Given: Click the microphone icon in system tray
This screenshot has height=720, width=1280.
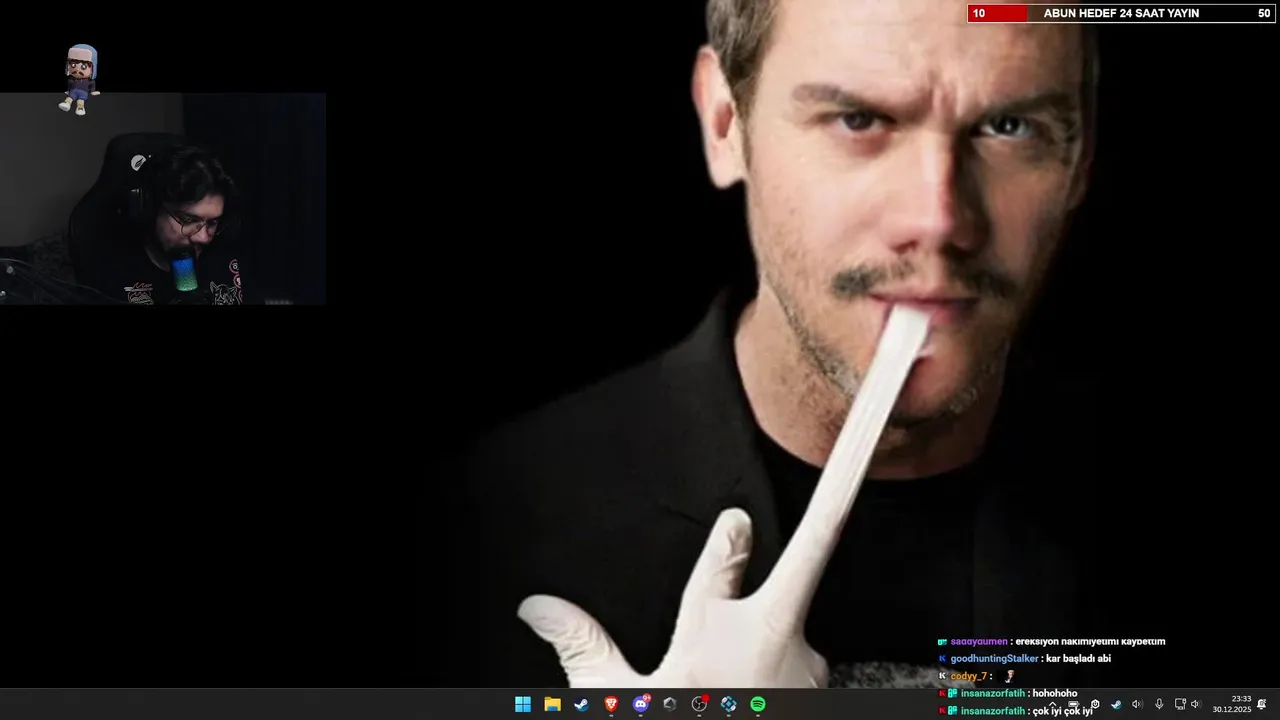Looking at the screenshot, I should point(1159,704).
